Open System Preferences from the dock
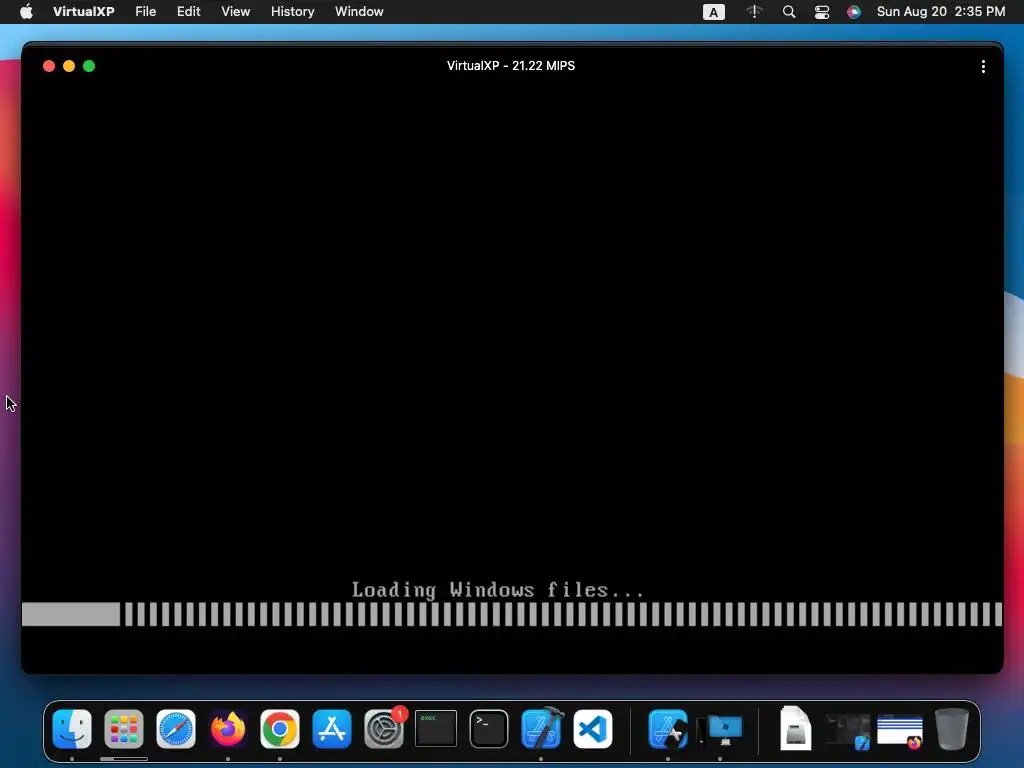 [x=384, y=729]
